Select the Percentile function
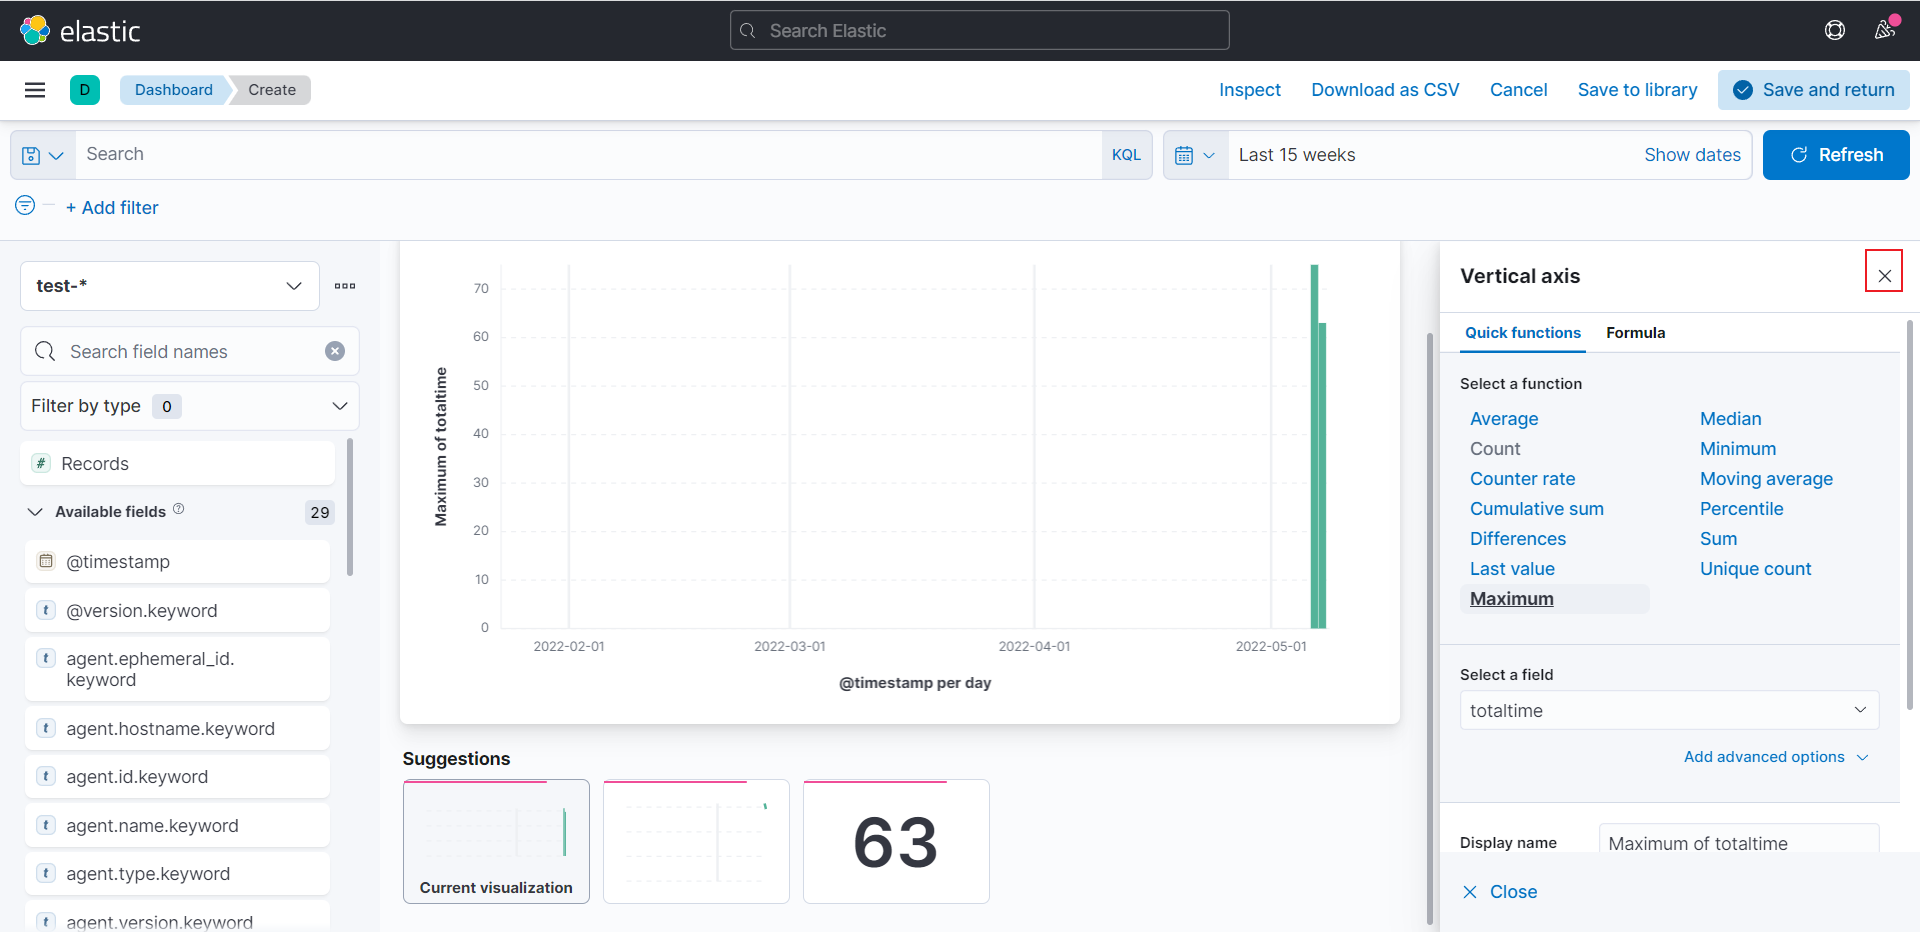The image size is (1920, 932). (1741, 509)
